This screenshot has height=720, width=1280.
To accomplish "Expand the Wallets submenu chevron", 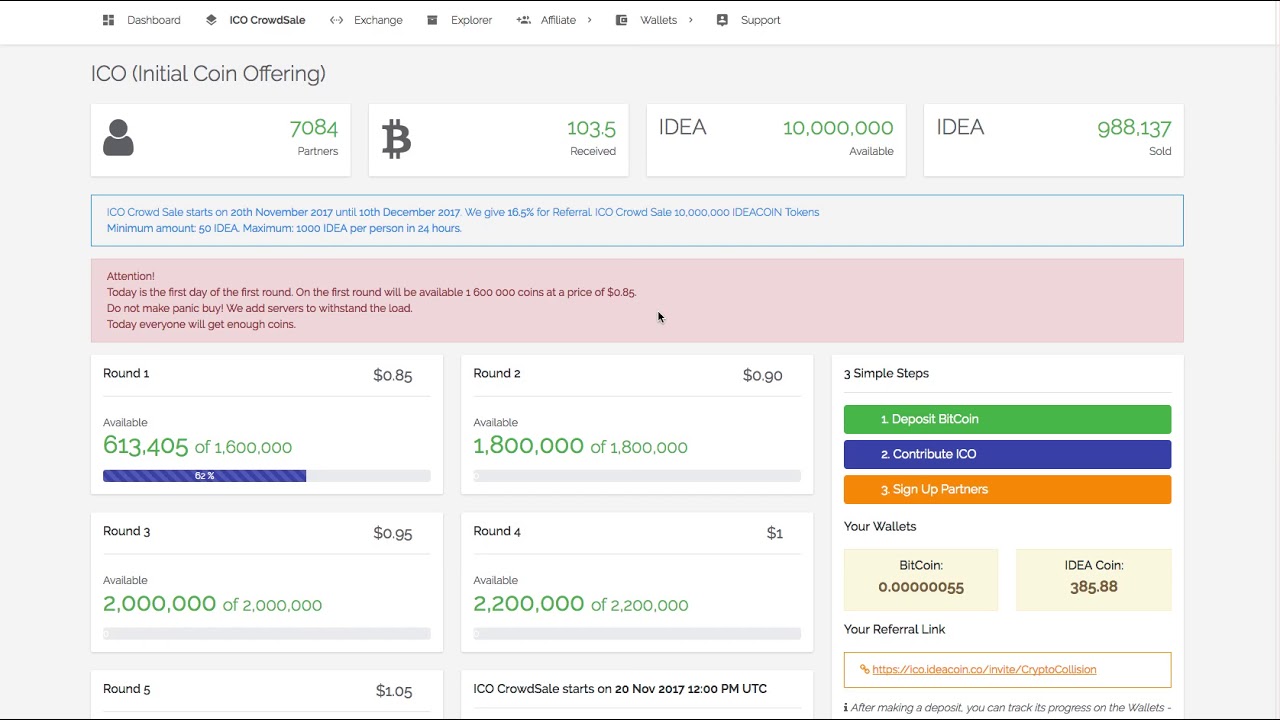I will point(690,20).
